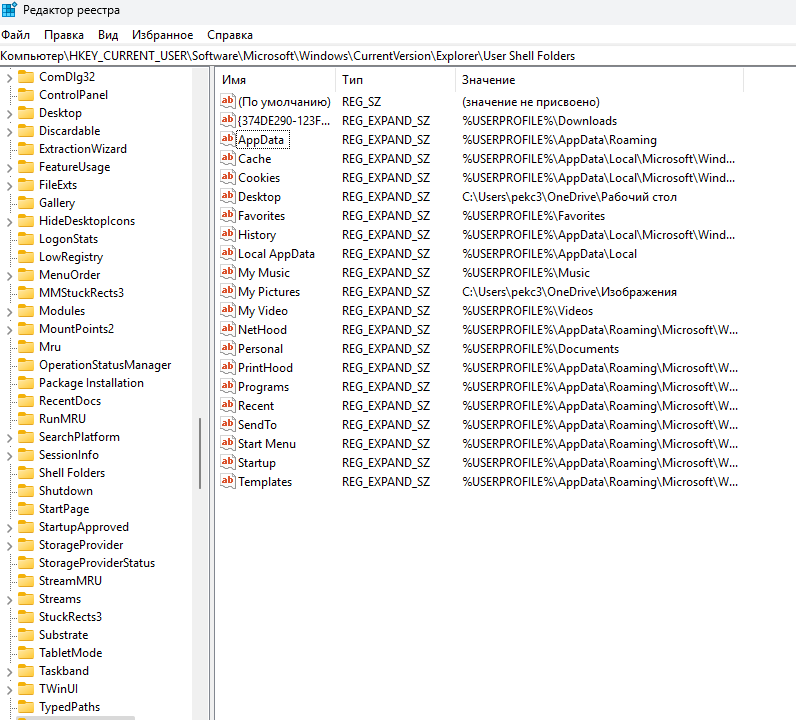796x720 pixels.
Task: Select the HideDesktopIcons key
Action: (x=87, y=221)
